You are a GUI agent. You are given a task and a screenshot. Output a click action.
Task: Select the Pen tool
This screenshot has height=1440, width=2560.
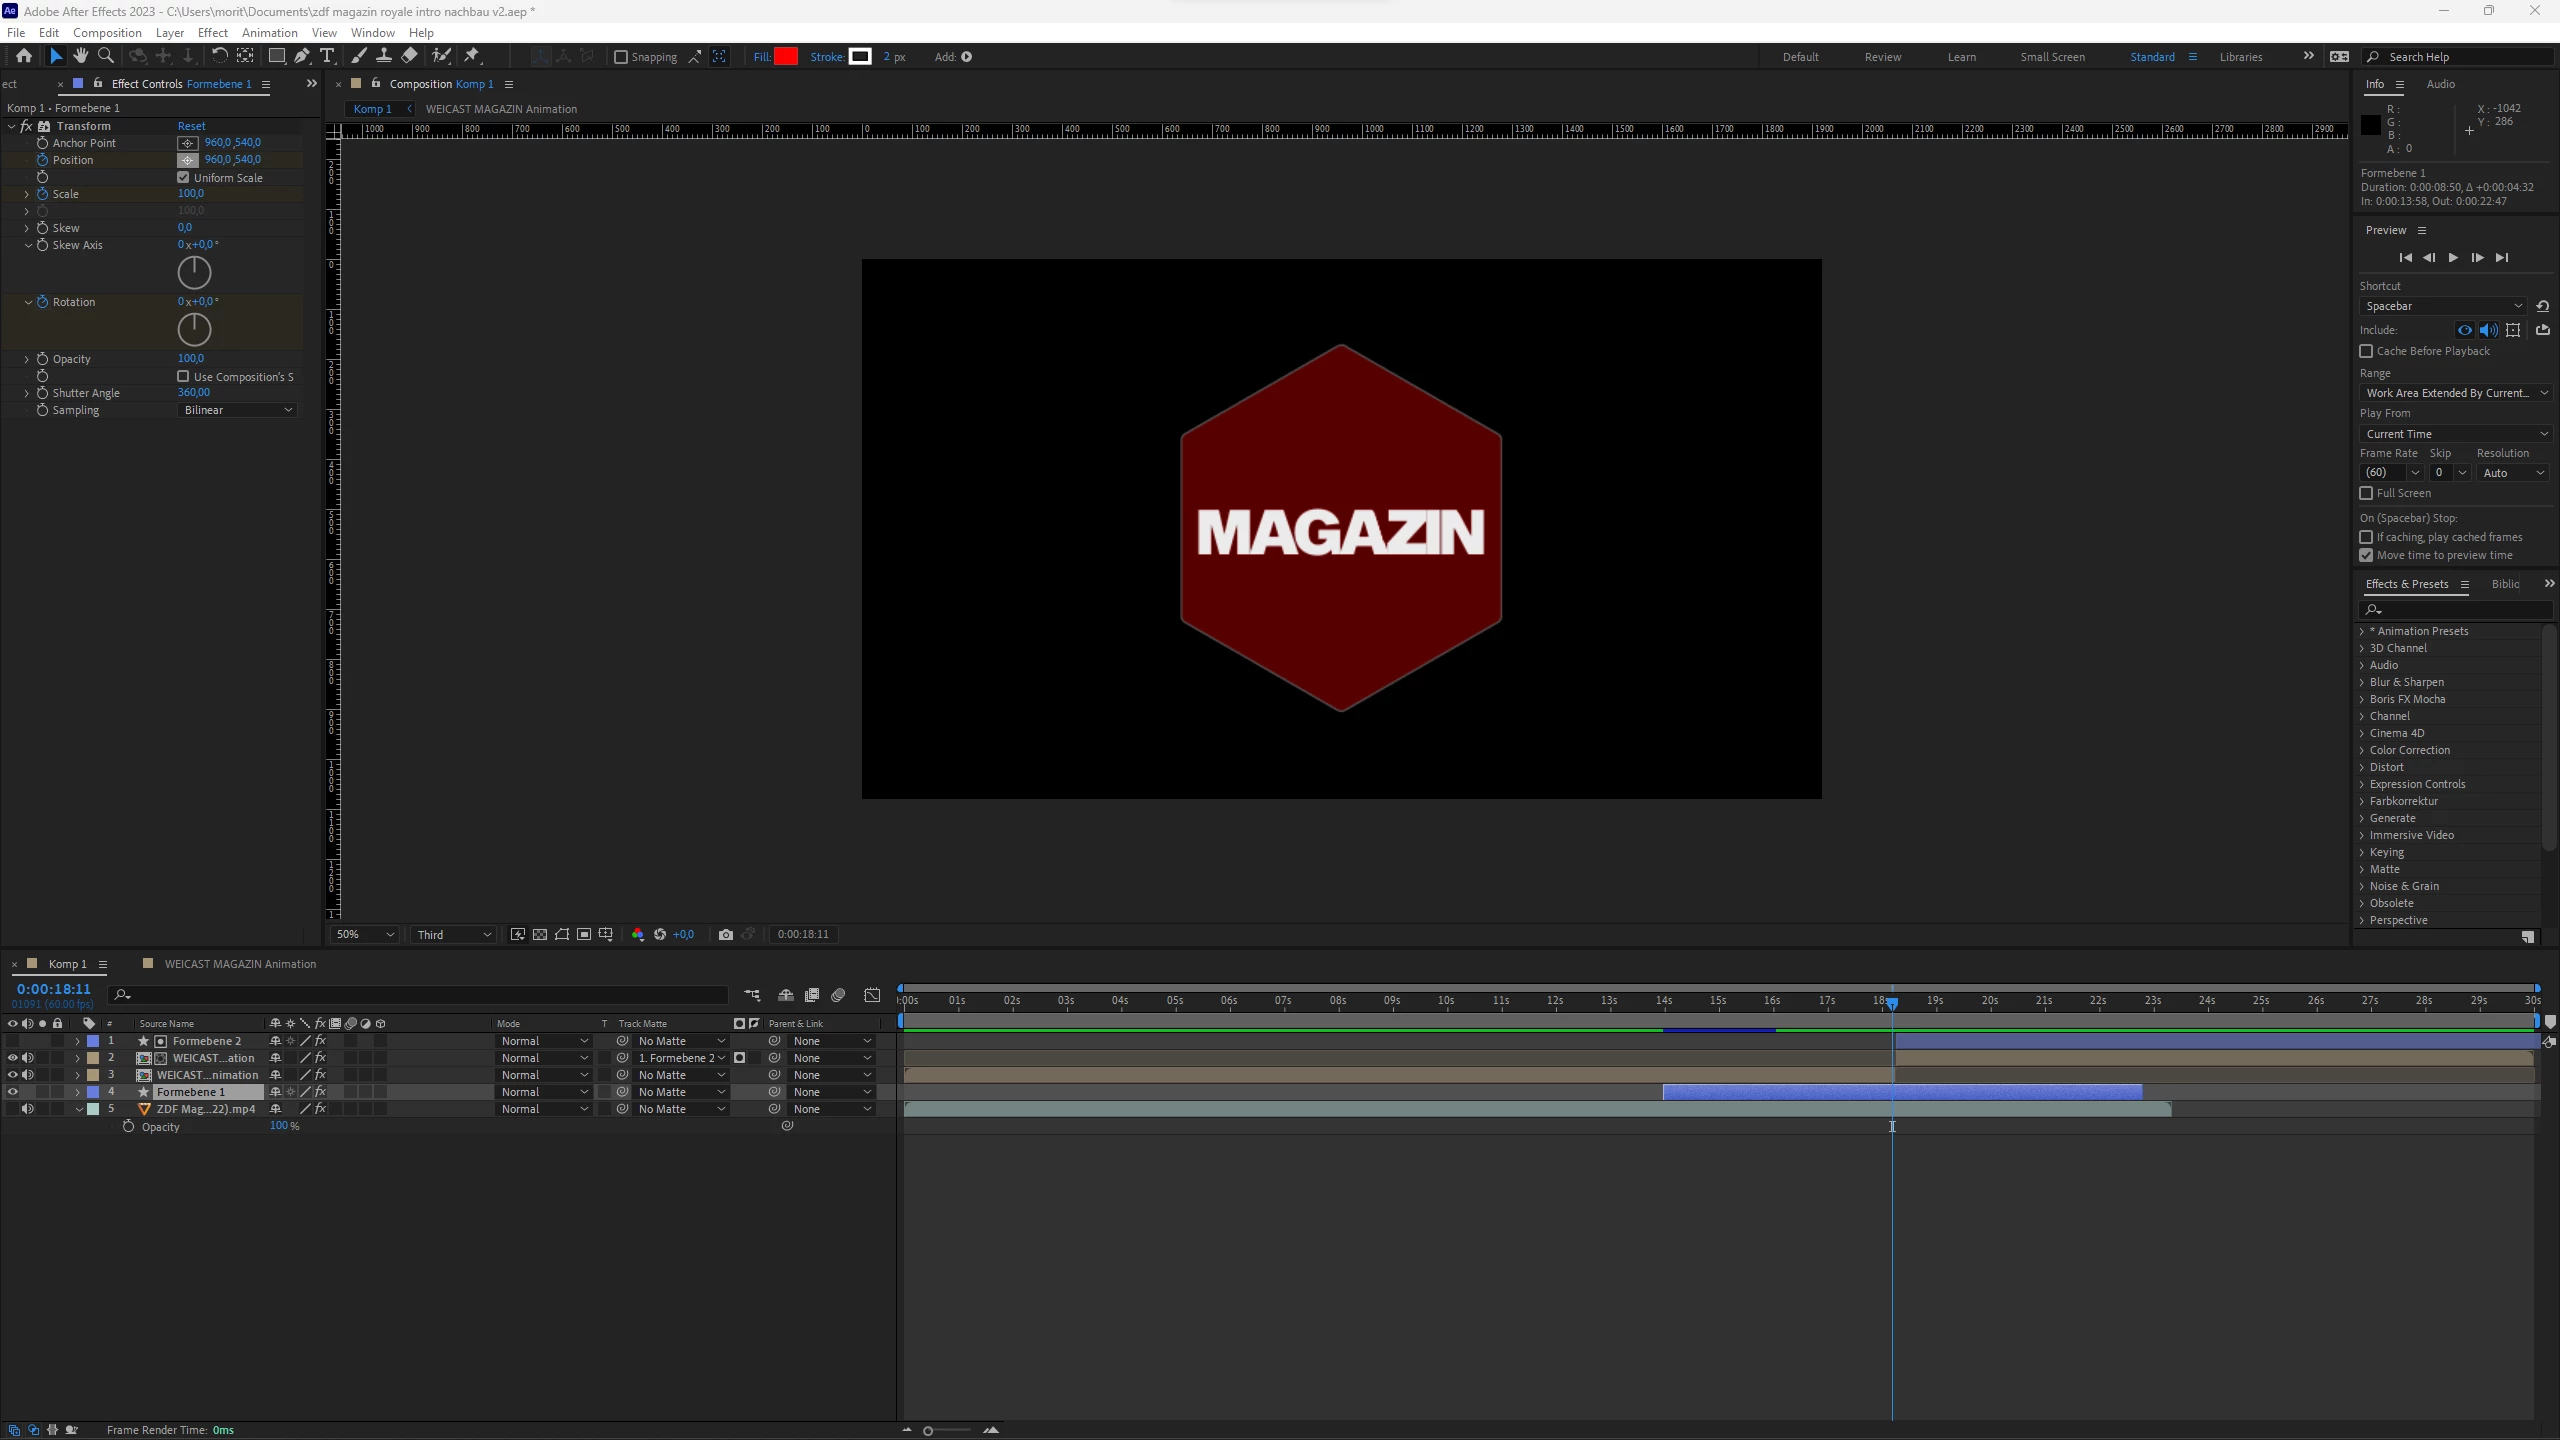tap(302, 56)
